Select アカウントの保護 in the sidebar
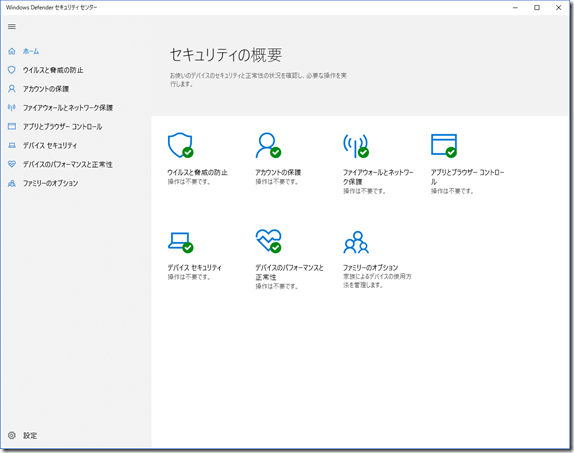The width and height of the screenshot is (574, 453). click(x=46, y=89)
